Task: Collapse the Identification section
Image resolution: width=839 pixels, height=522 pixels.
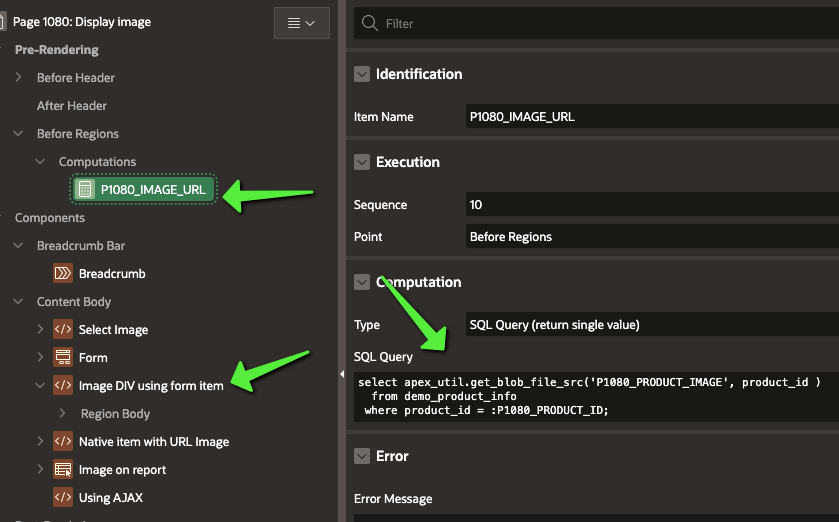Action: click(362, 74)
